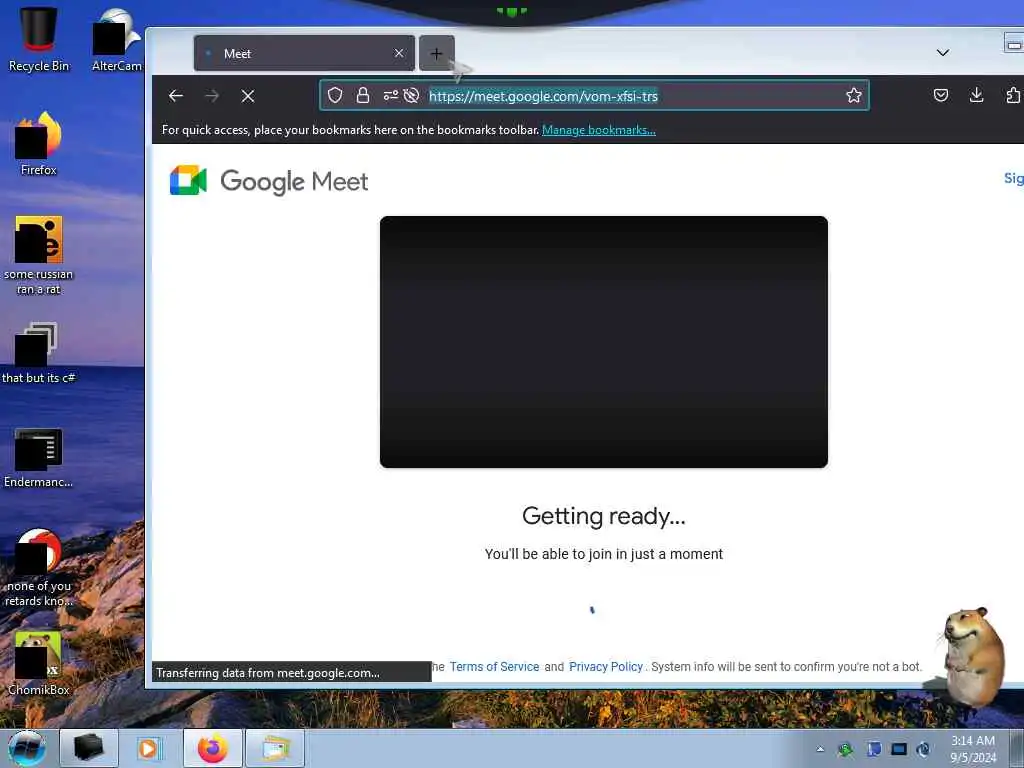Open the Endermanc... desktop shortcut
Viewport: 1024px width, 768px height.
[39, 457]
